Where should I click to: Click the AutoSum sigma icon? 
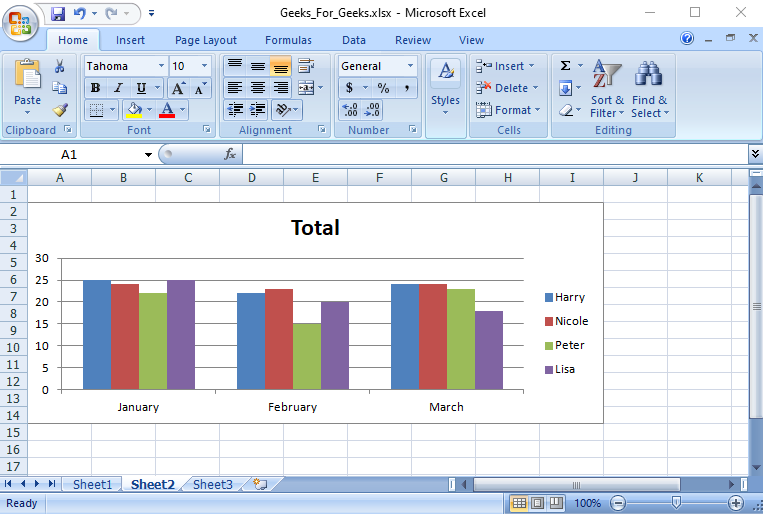click(565, 66)
